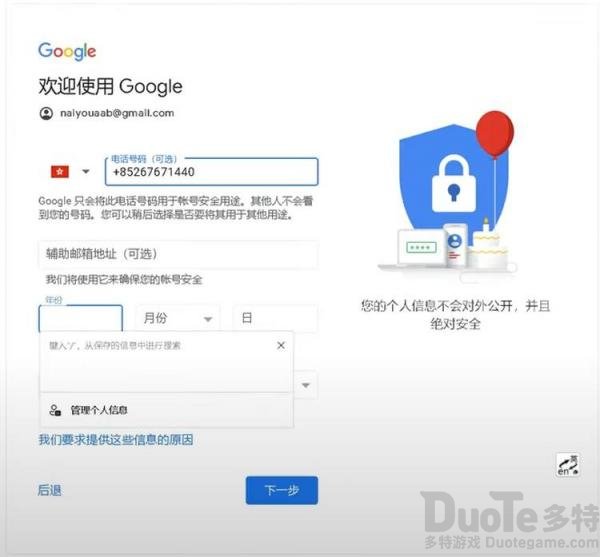The height and width of the screenshot is (557, 600).
Task: Expand the dropdown arrow behind the autofill popup
Action: [306, 385]
